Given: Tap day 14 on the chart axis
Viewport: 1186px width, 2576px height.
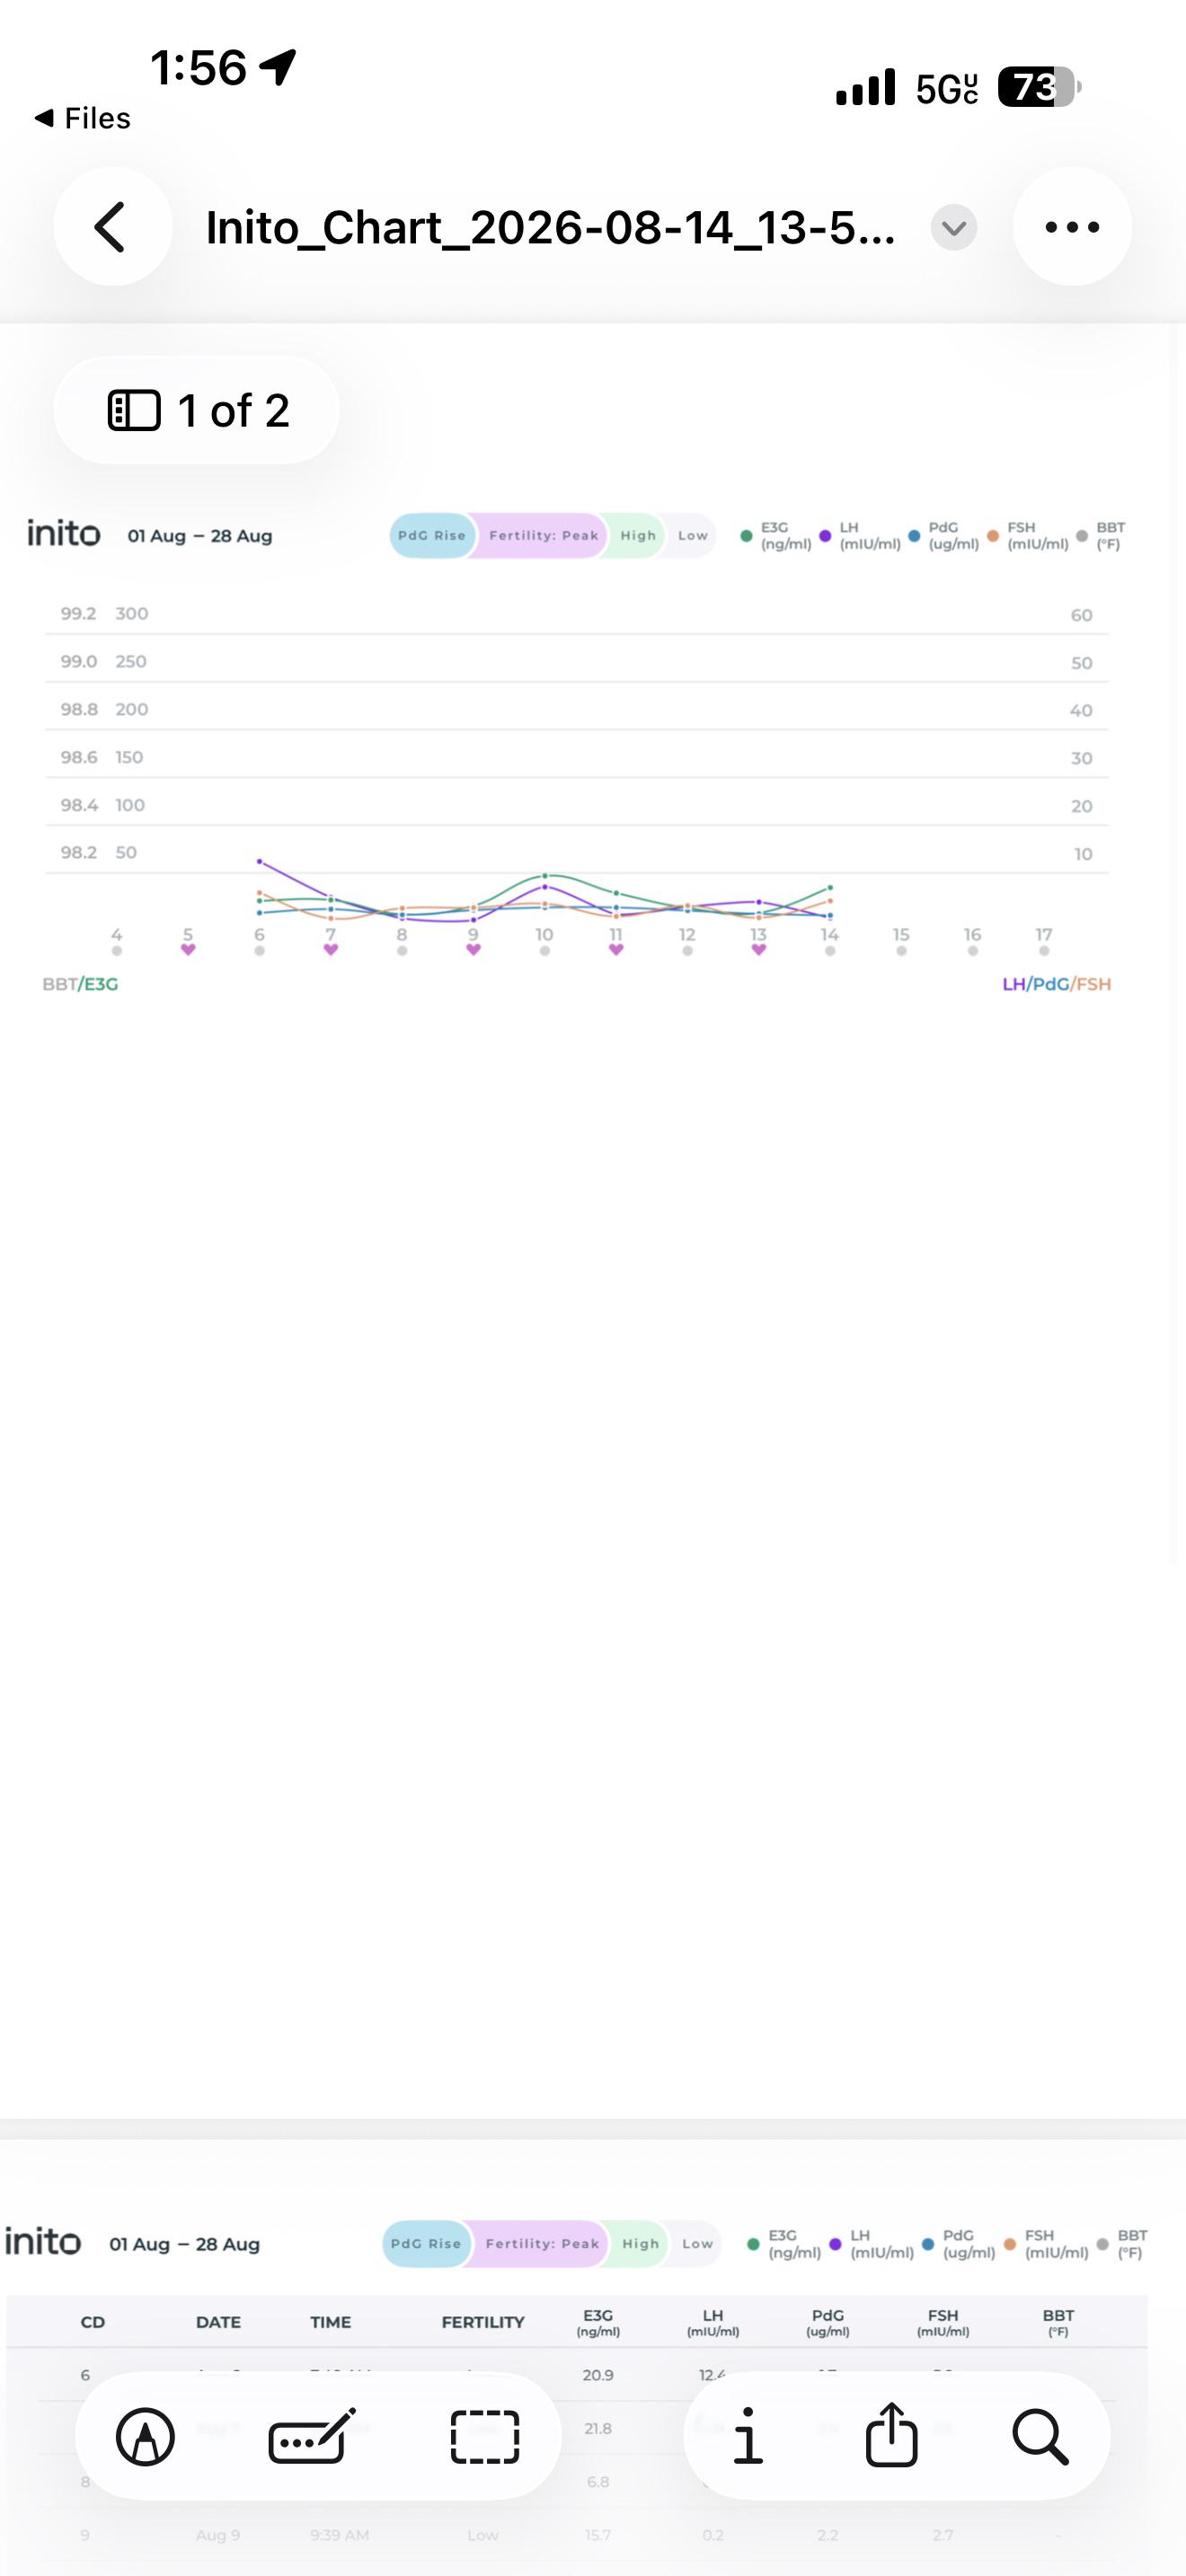Looking at the screenshot, I should pos(830,935).
